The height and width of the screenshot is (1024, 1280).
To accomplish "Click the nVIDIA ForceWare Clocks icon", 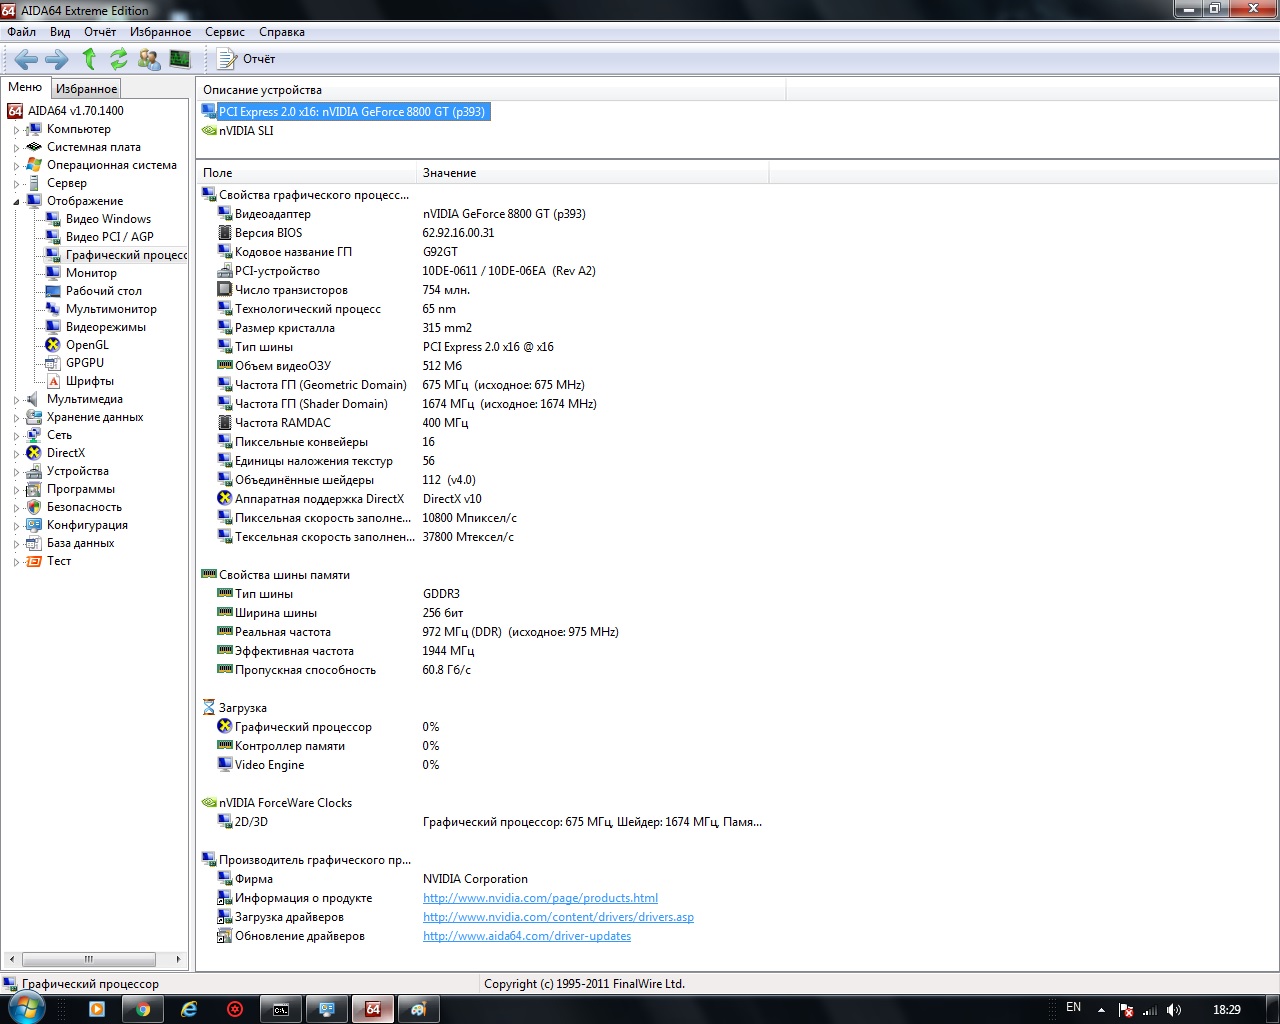I will (209, 803).
